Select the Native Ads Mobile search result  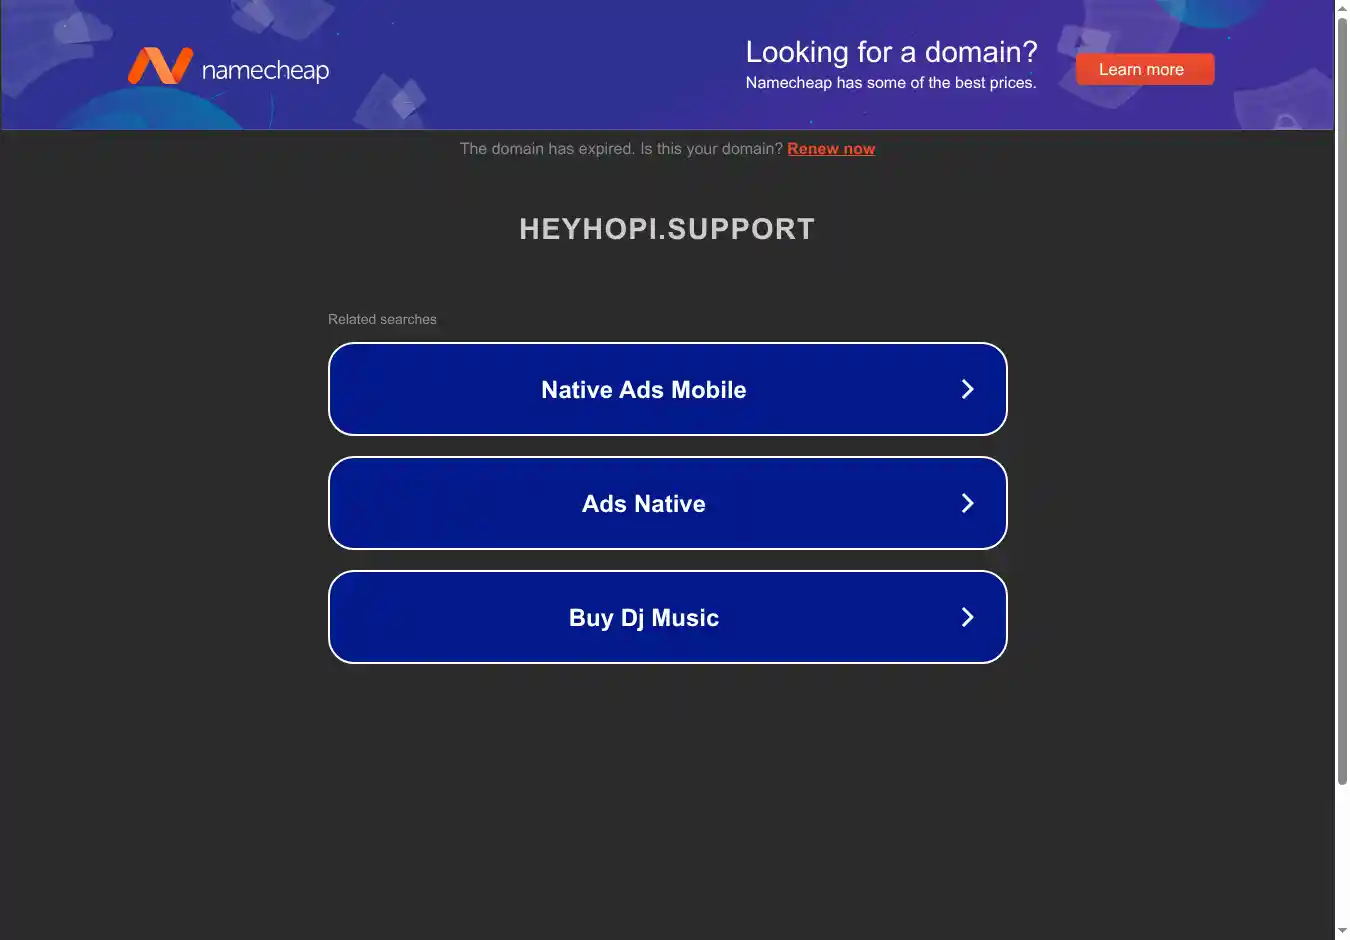click(x=667, y=389)
